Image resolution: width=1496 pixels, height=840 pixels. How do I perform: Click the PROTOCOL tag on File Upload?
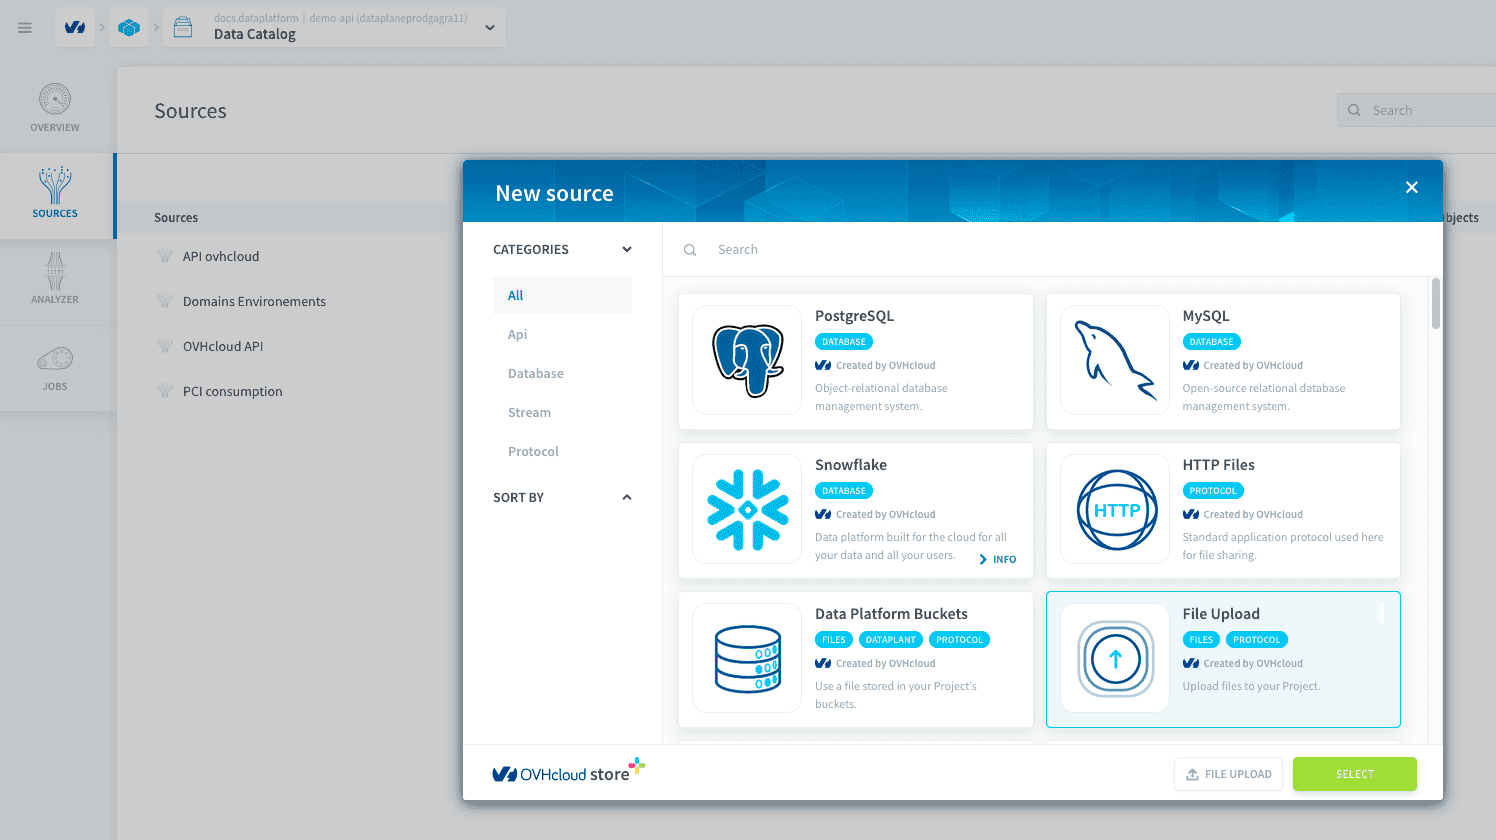pos(1257,640)
